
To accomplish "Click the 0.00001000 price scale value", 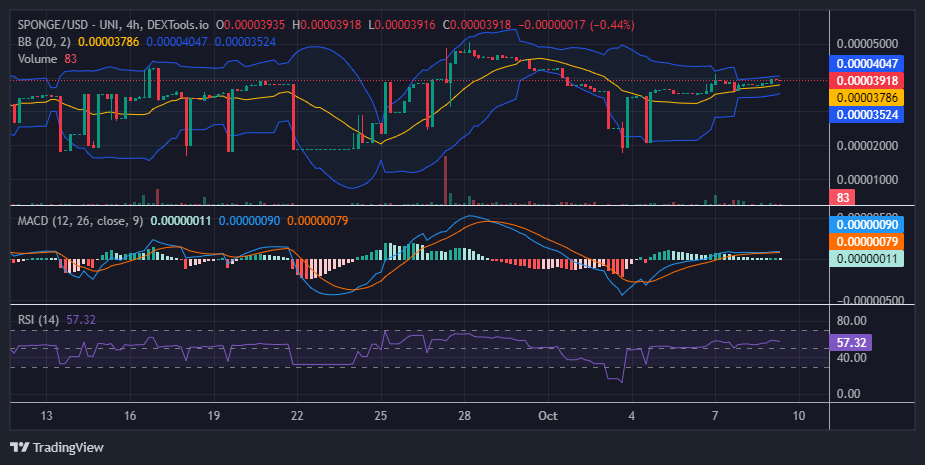I will (x=867, y=180).
